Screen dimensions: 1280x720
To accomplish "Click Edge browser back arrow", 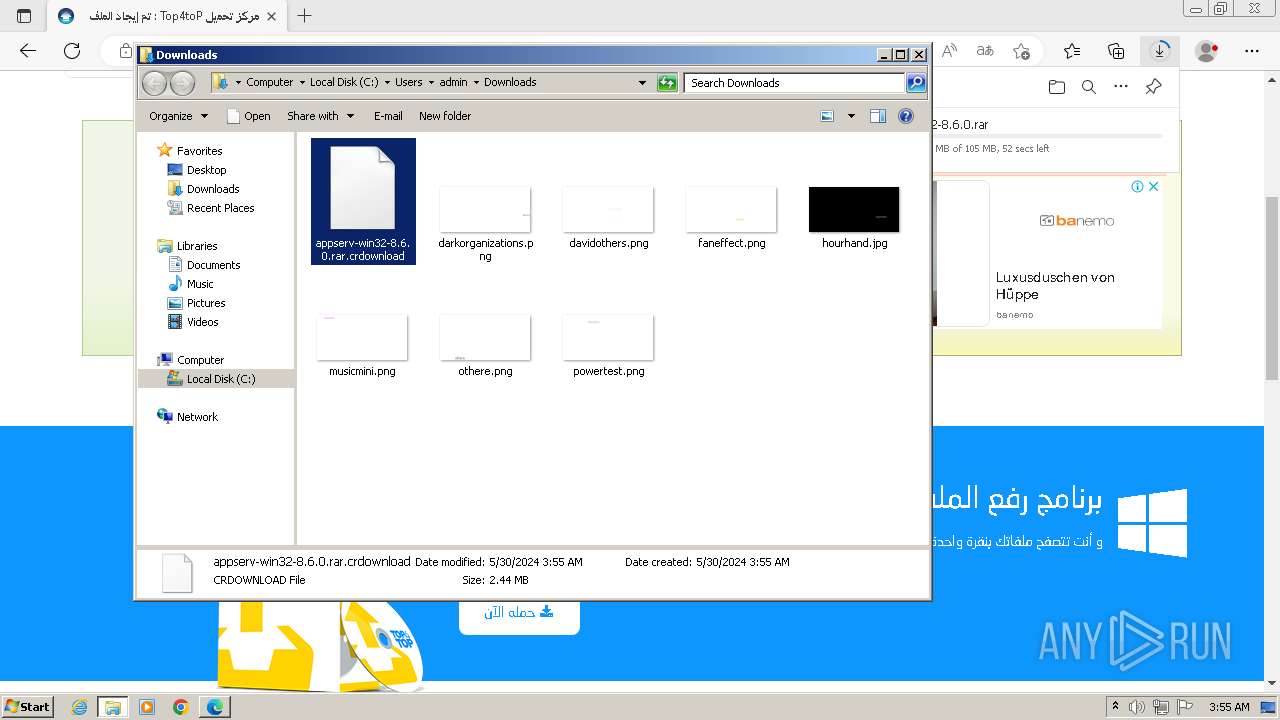I will [28, 50].
